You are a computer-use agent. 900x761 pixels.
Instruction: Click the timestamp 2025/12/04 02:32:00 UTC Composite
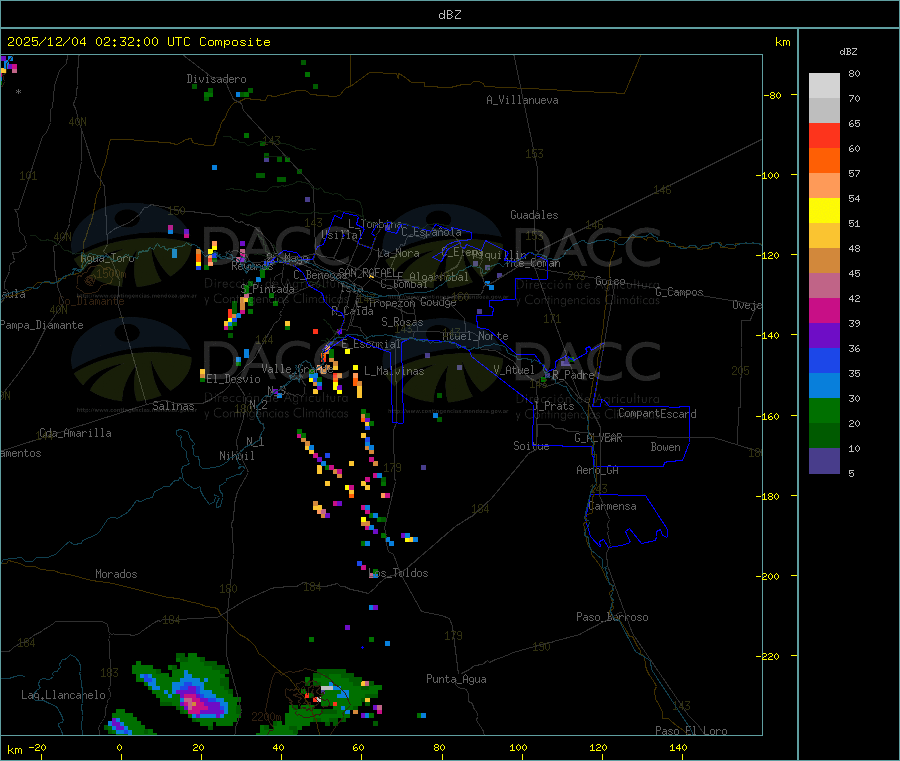[x=138, y=42]
